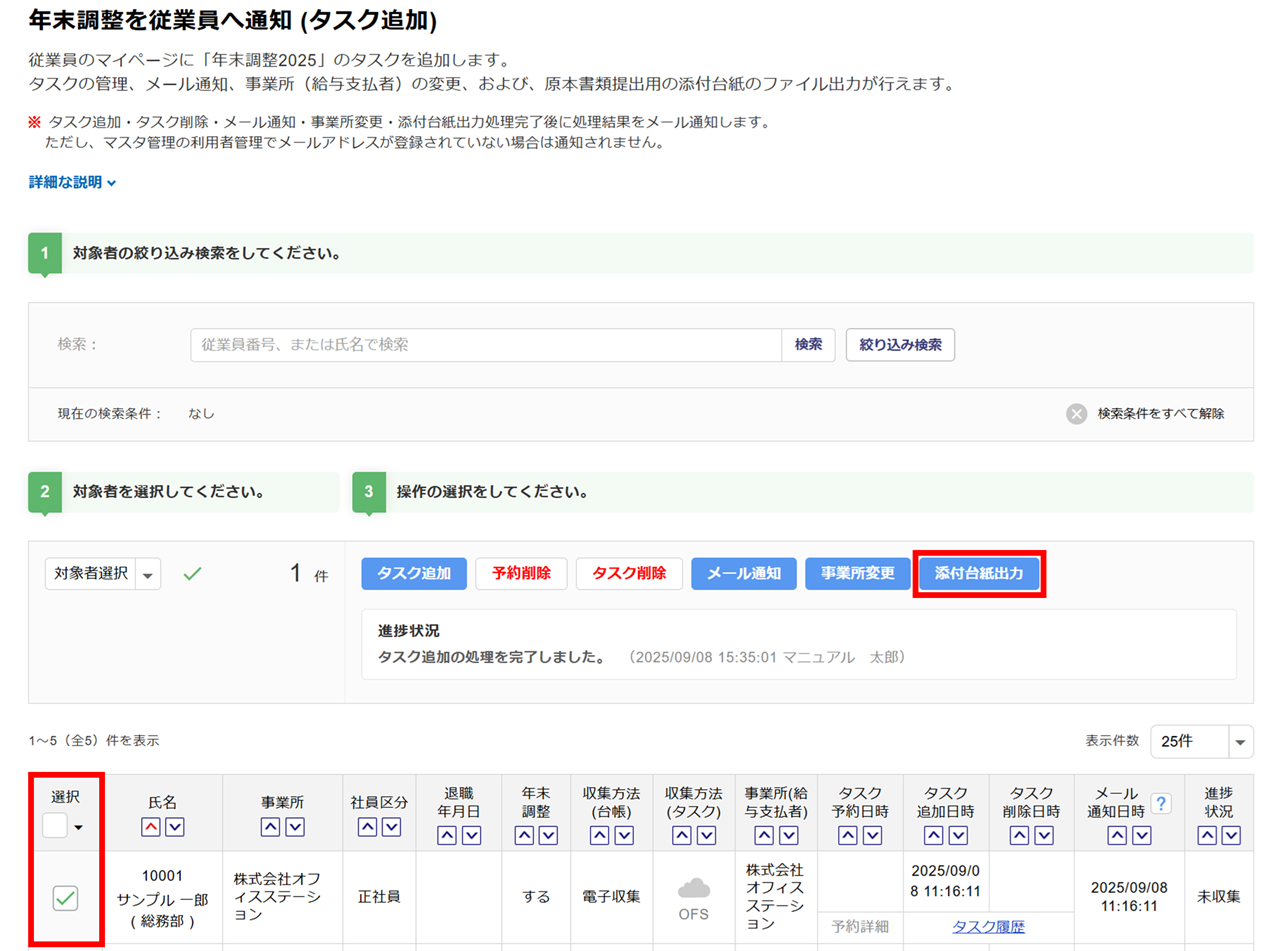1280x951 pixels.
Task: Sort タスク追加日時 column ascending with up arrow
Action: pos(933,834)
